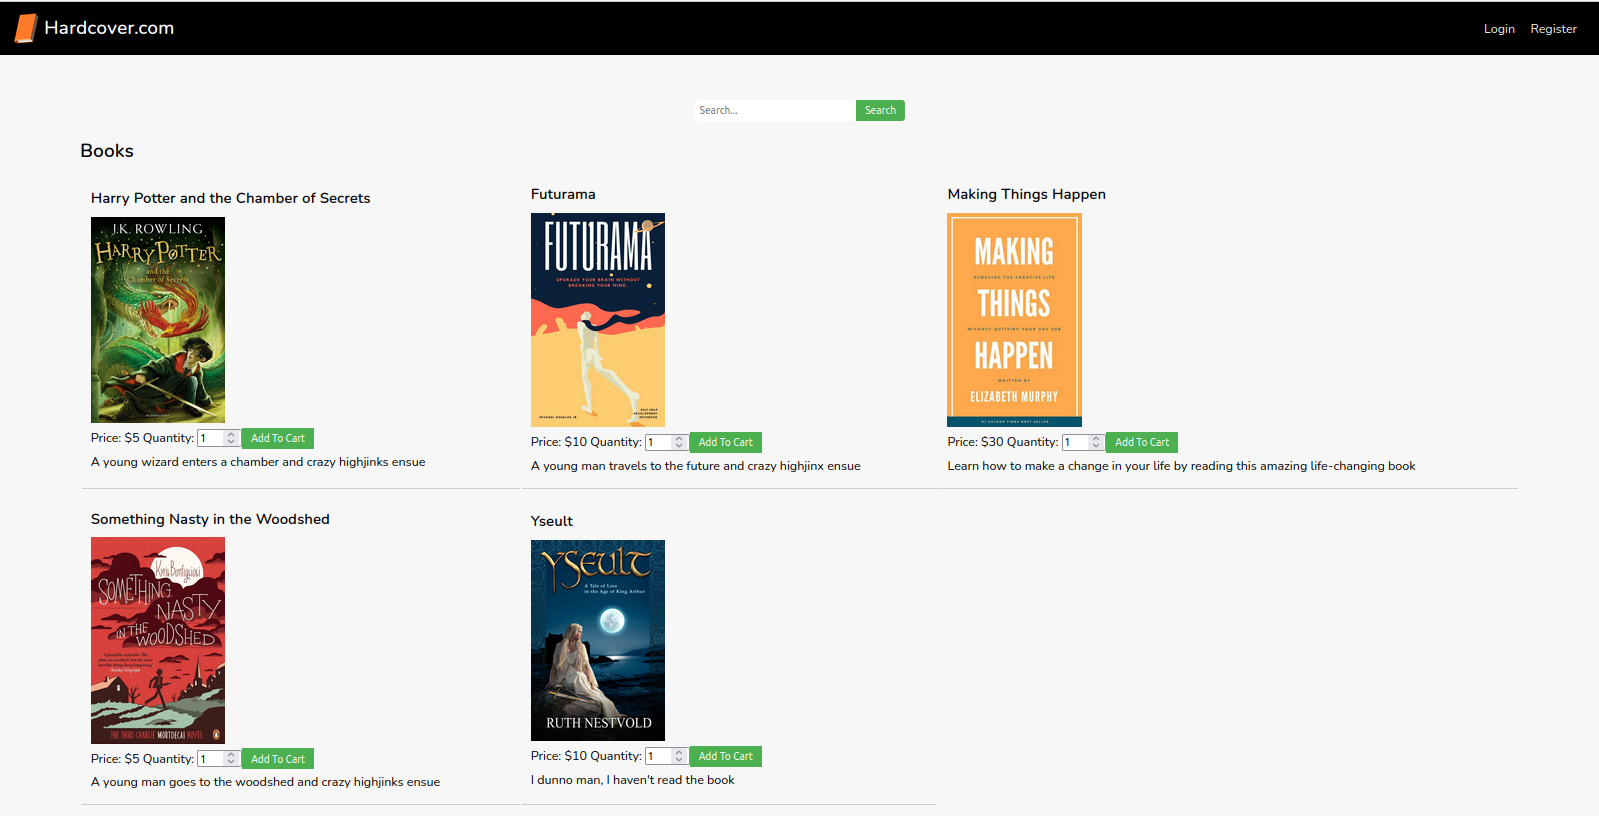This screenshot has height=816, width=1599.
Task: Click description 'A young man travels to the future'
Action: coord(696,466)
